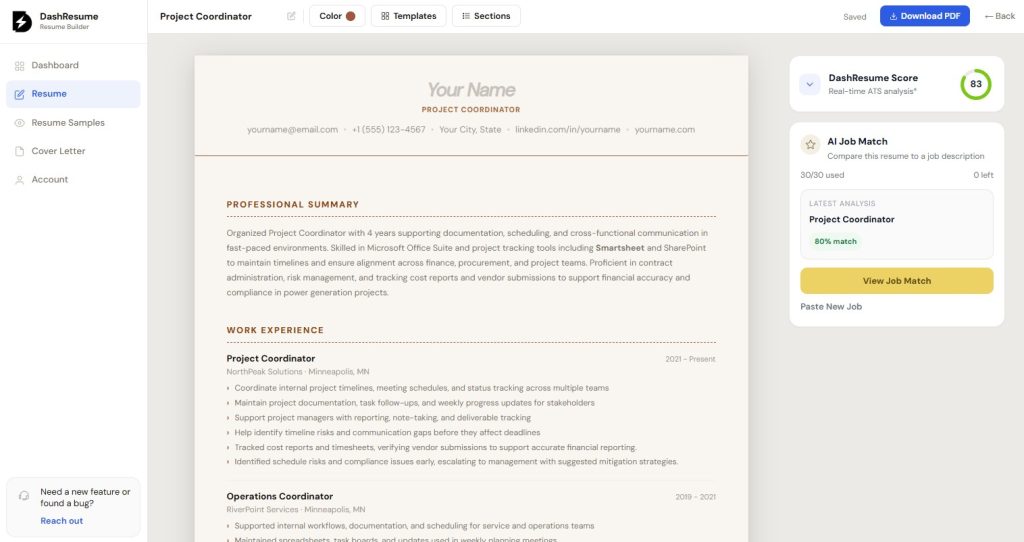This screenshot has width=1024, height=542.
Task: Click the download arrow icon in Download PDF
Action: point(893,16)
